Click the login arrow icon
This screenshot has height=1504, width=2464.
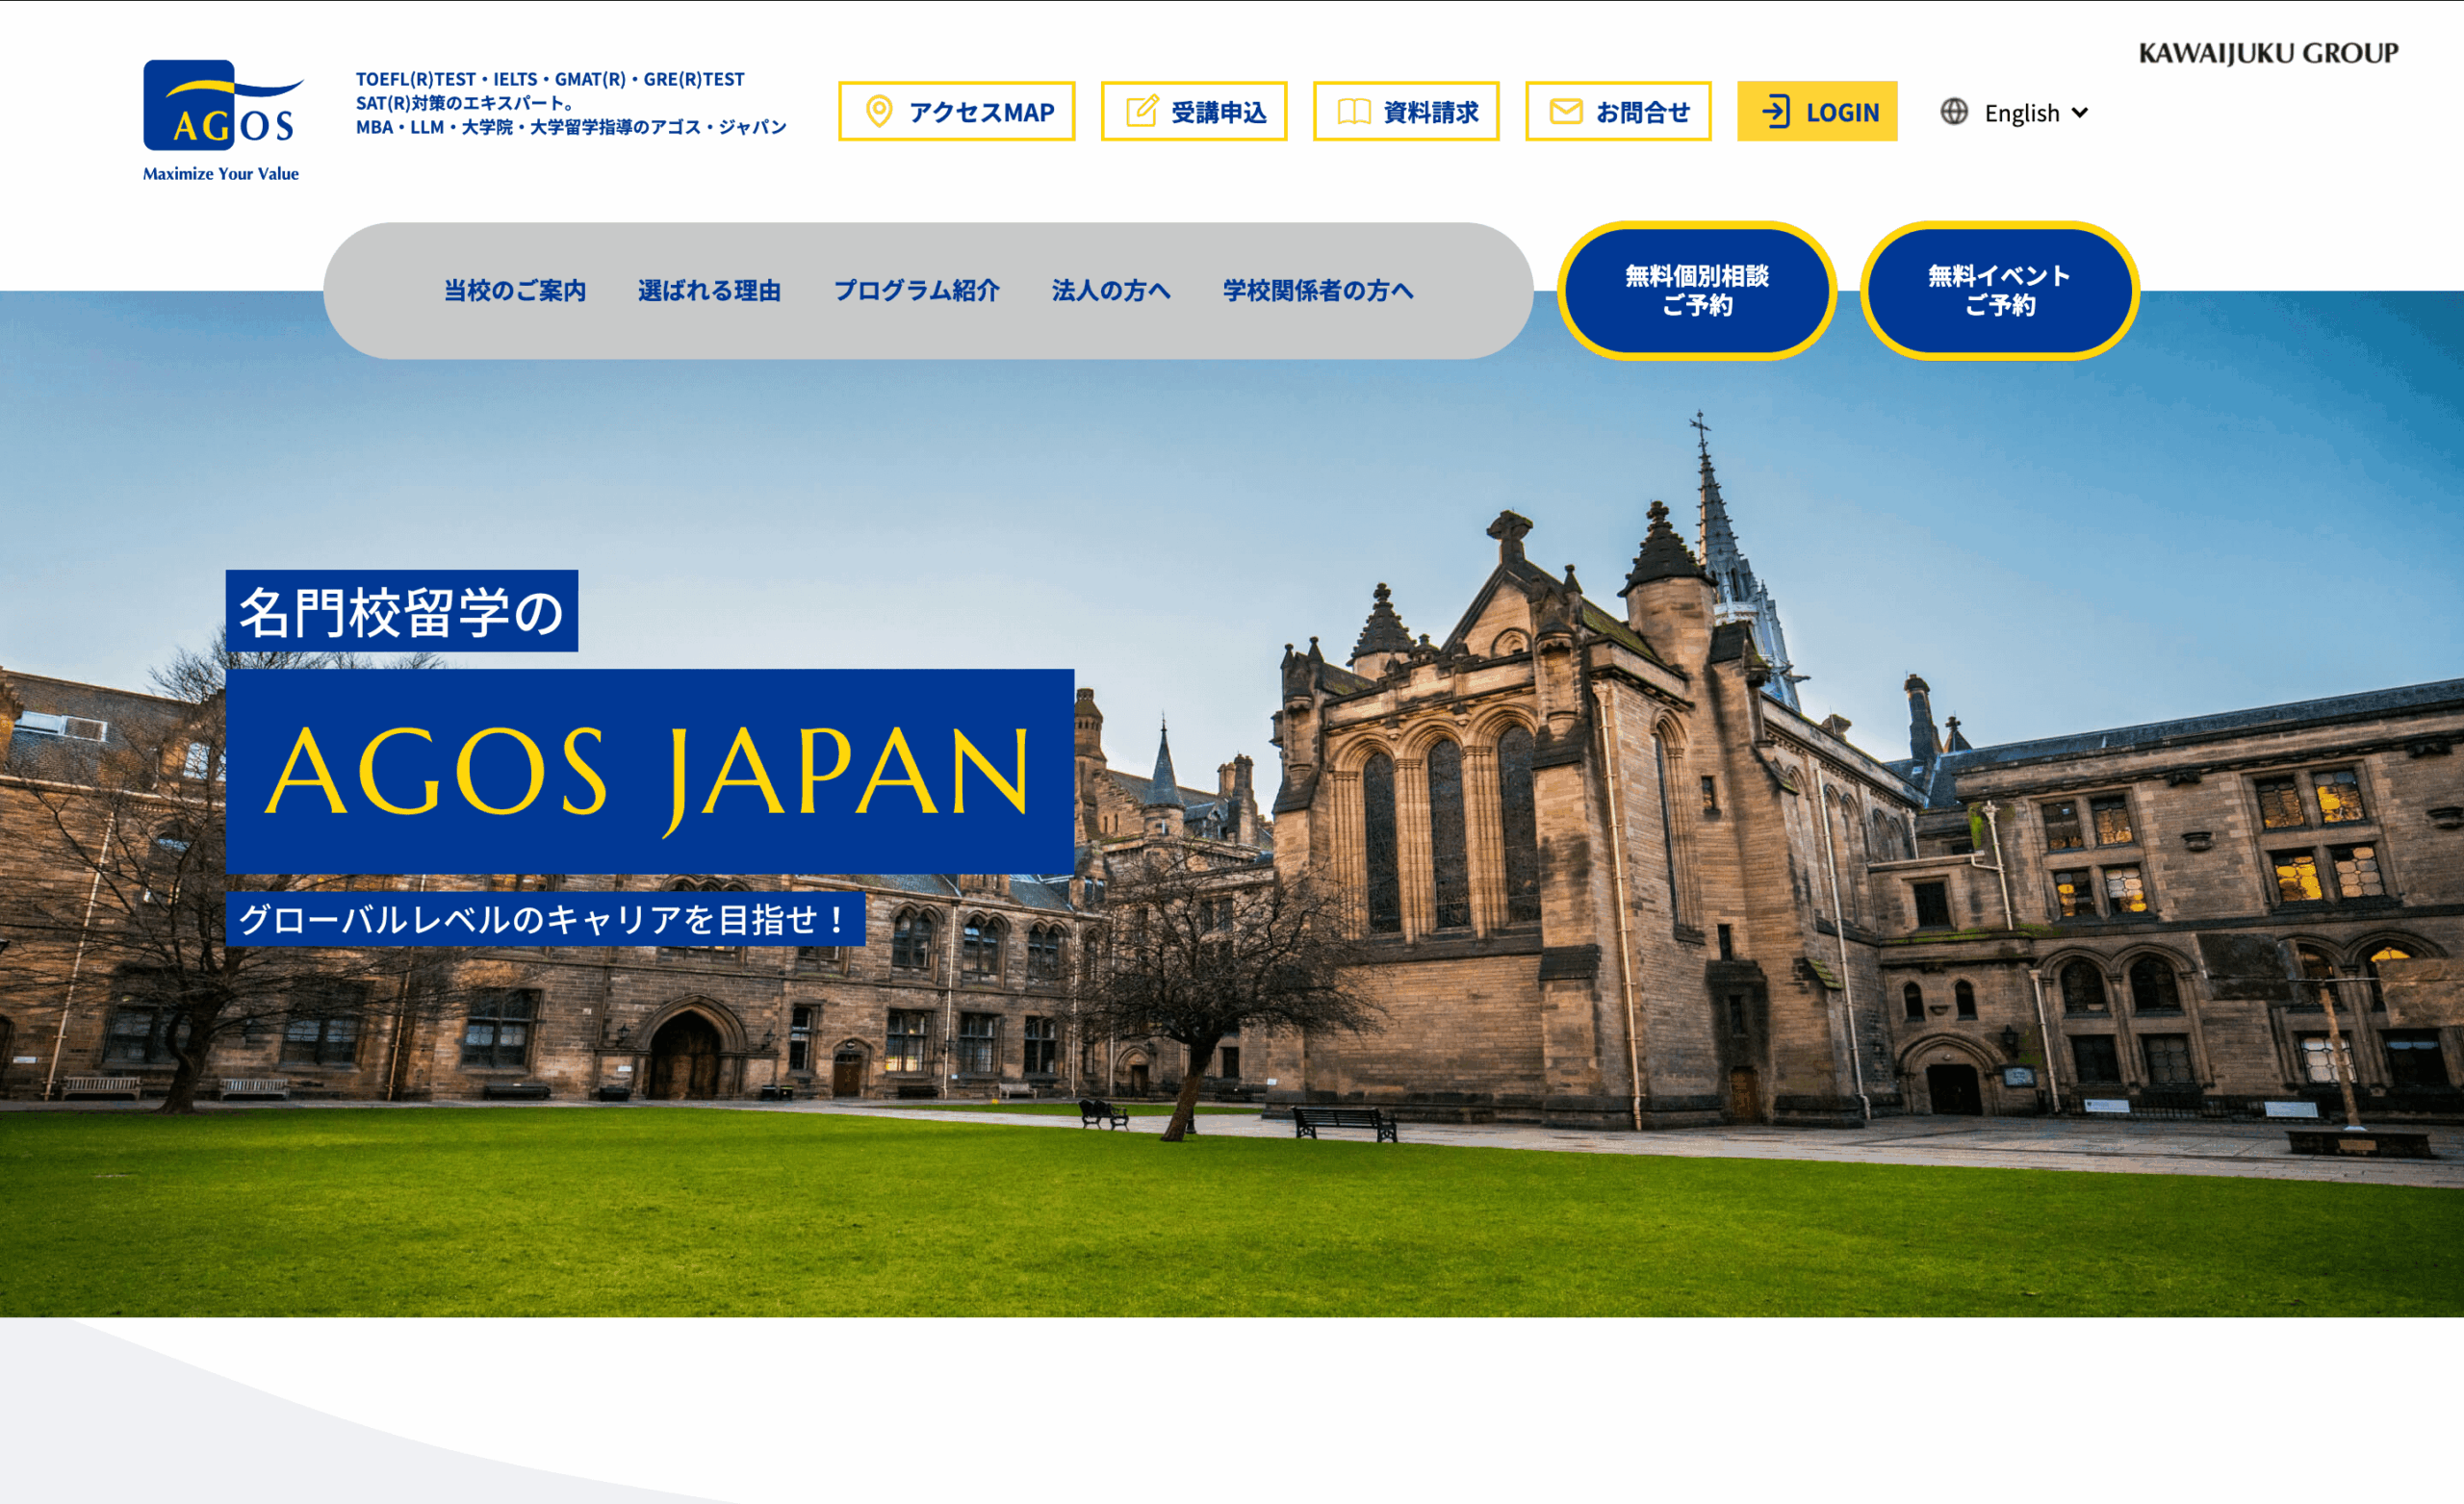pyautogui.click(x=1775, y=111)
